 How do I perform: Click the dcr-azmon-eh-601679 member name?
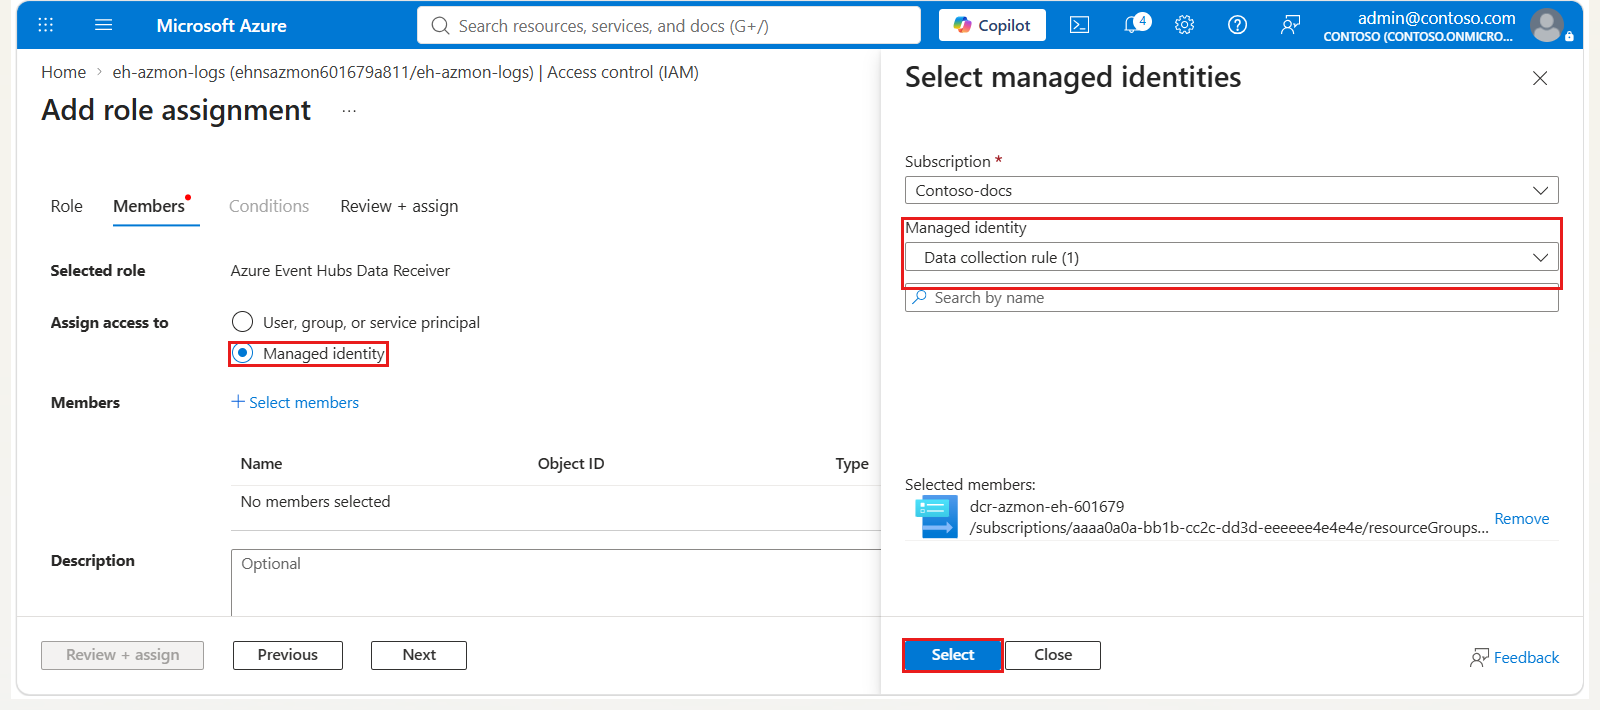1047,507
